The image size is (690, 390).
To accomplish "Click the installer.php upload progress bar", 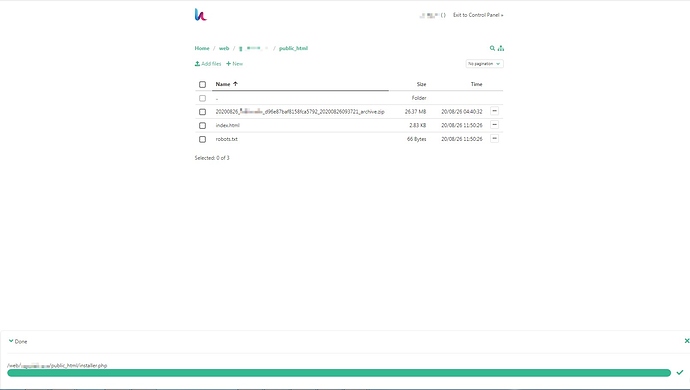I will (x=339, y=373).
